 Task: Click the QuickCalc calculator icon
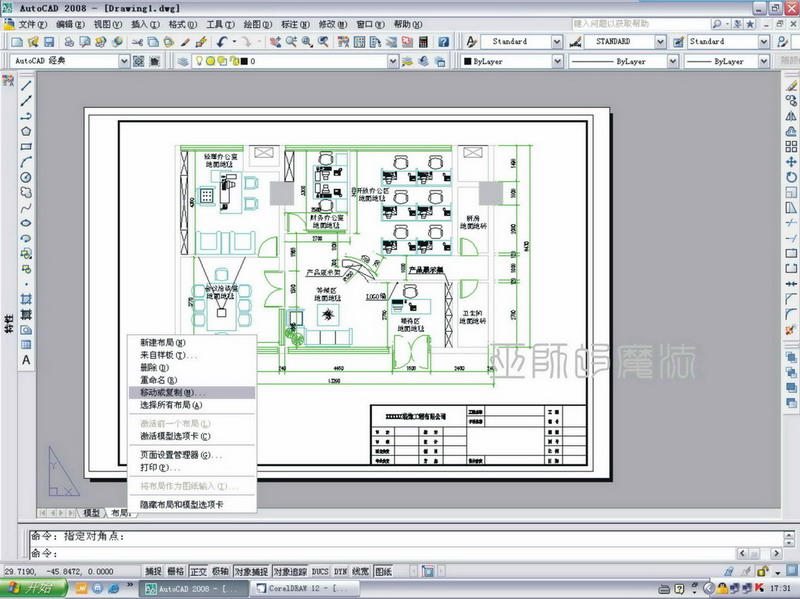point(423,42)
